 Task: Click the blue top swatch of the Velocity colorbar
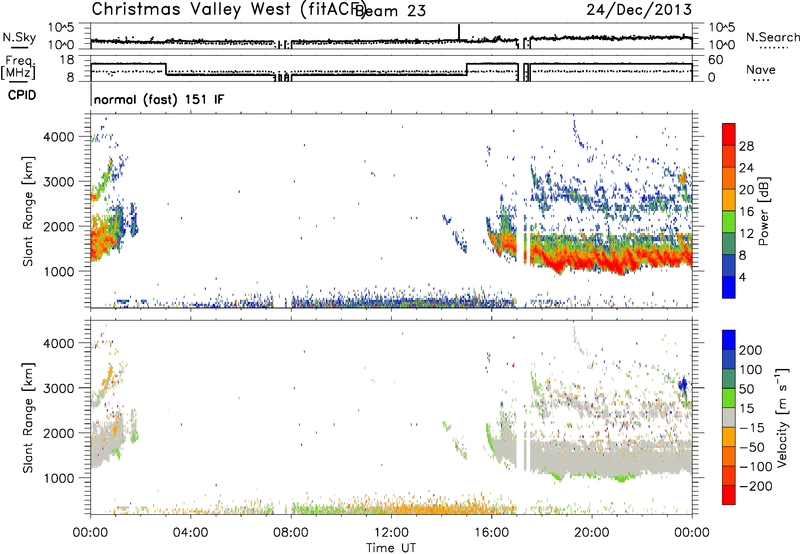click(729, 340)
